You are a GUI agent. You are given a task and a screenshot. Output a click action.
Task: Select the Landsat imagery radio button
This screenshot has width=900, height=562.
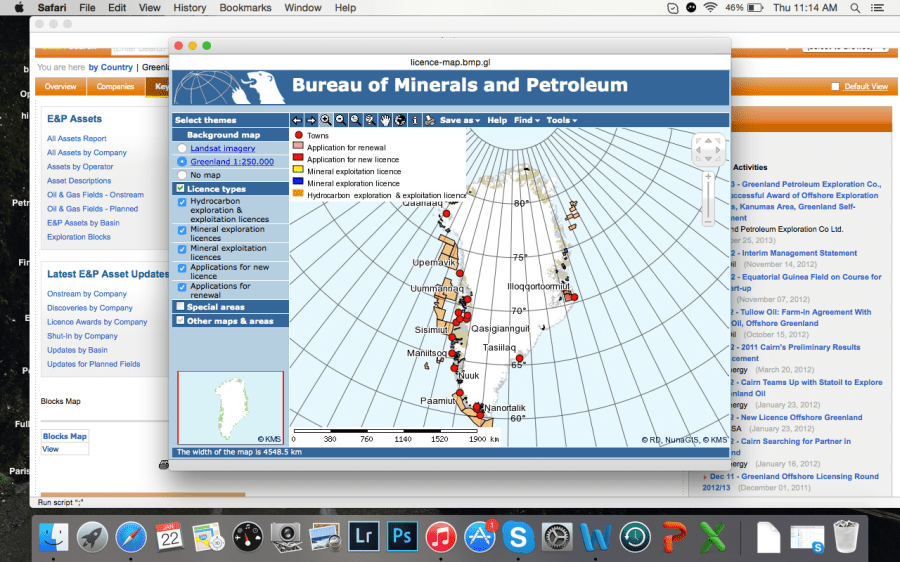(182, 148)
